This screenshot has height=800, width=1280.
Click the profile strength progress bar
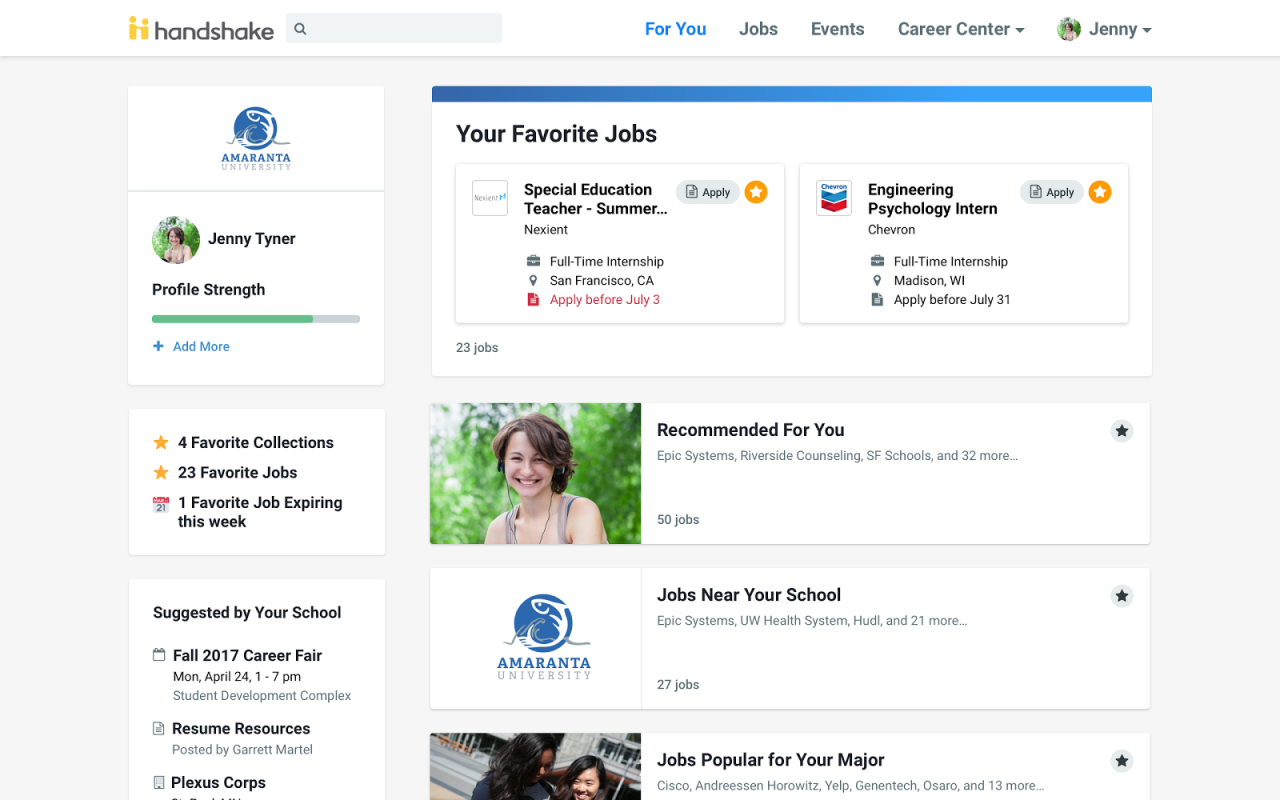[x=256, y=319]
